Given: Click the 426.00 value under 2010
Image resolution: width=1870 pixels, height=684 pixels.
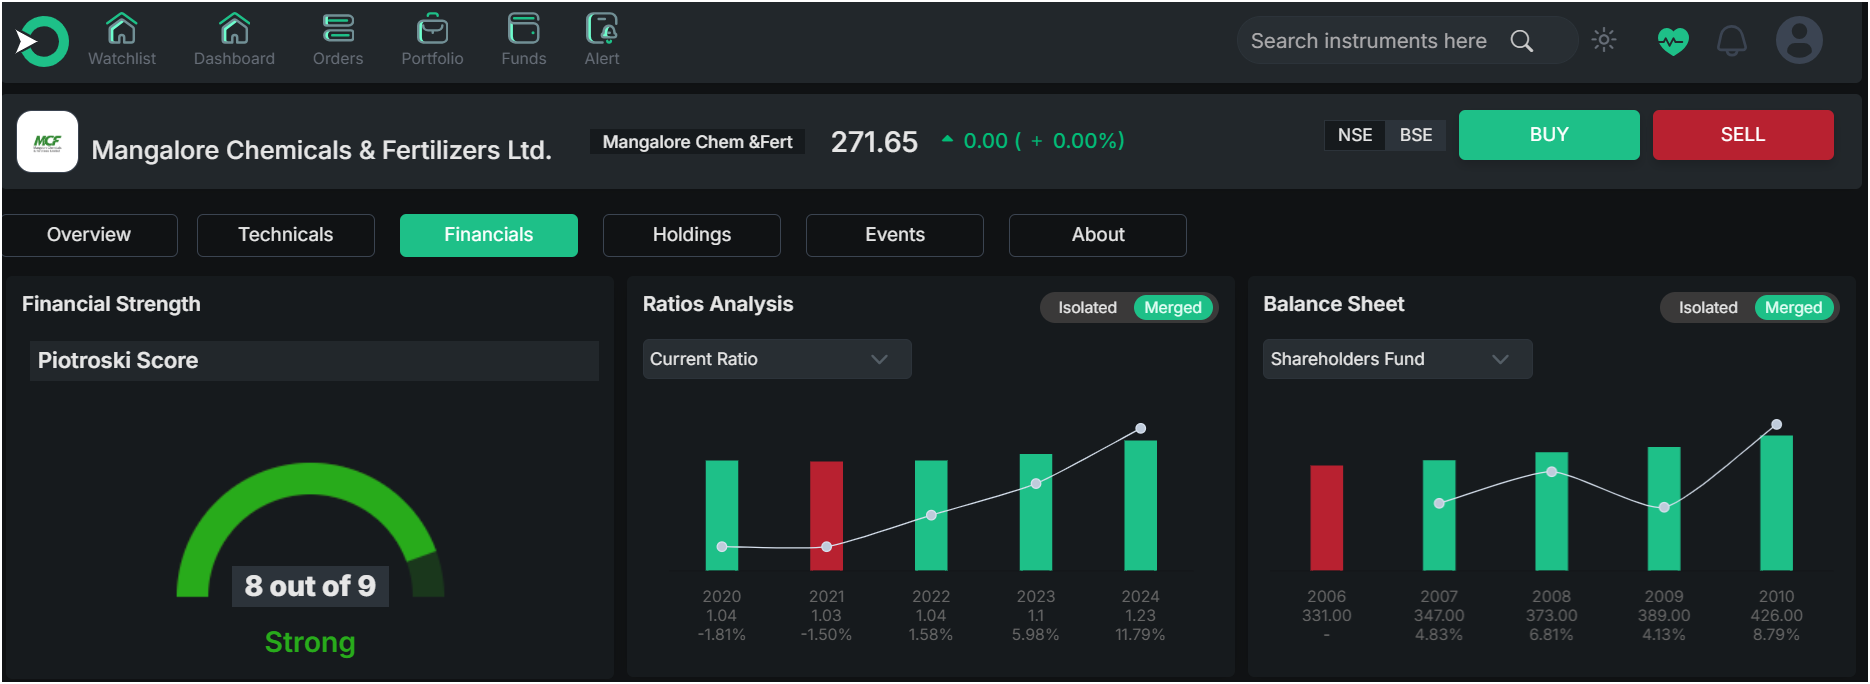Looking at the screenshot, I should click(x=1777, y=616).
